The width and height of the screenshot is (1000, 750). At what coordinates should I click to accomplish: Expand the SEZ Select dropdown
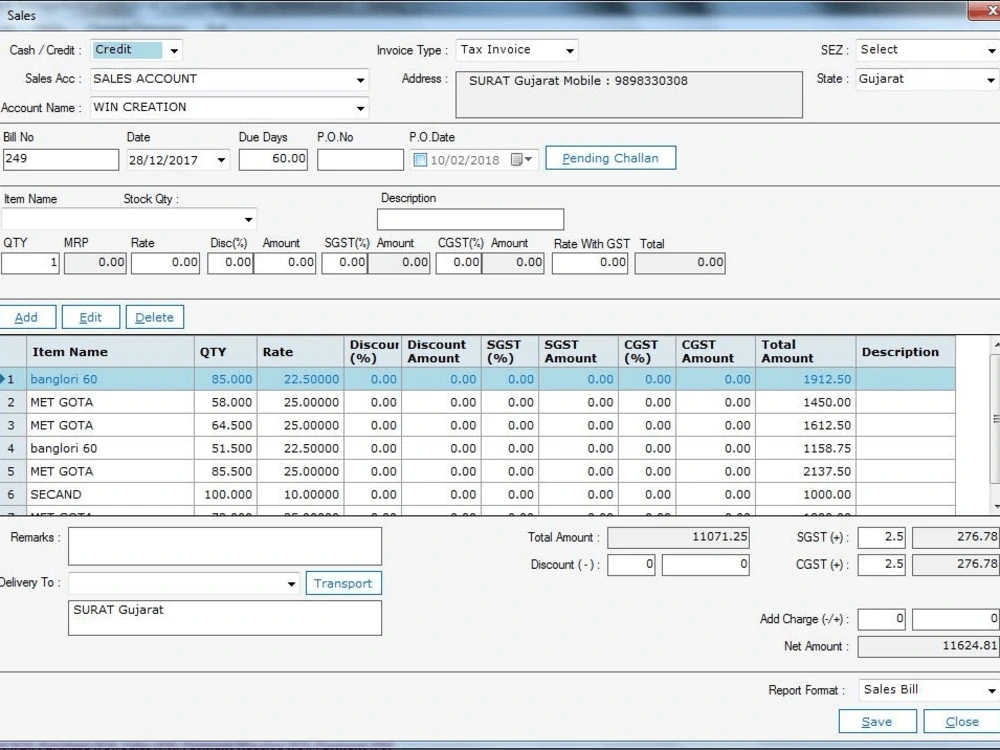tap(991, 50)
